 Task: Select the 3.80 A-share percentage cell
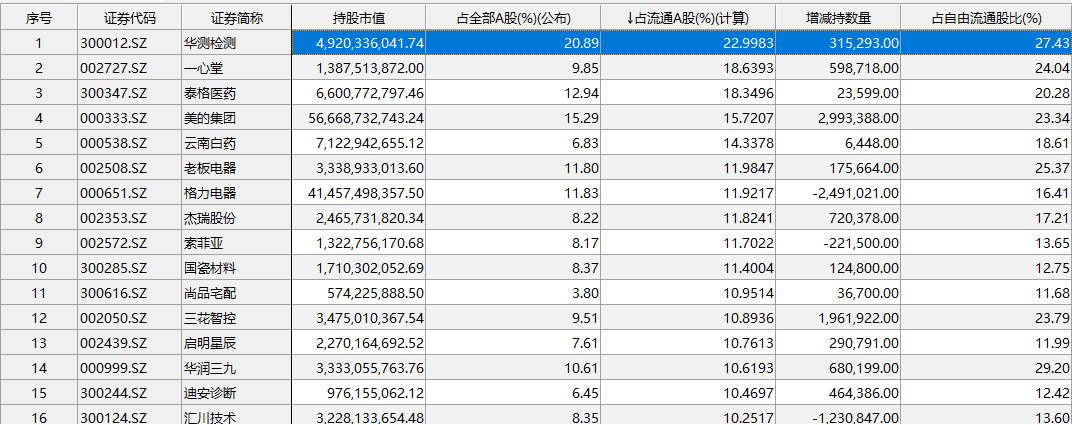coord(513,293)
